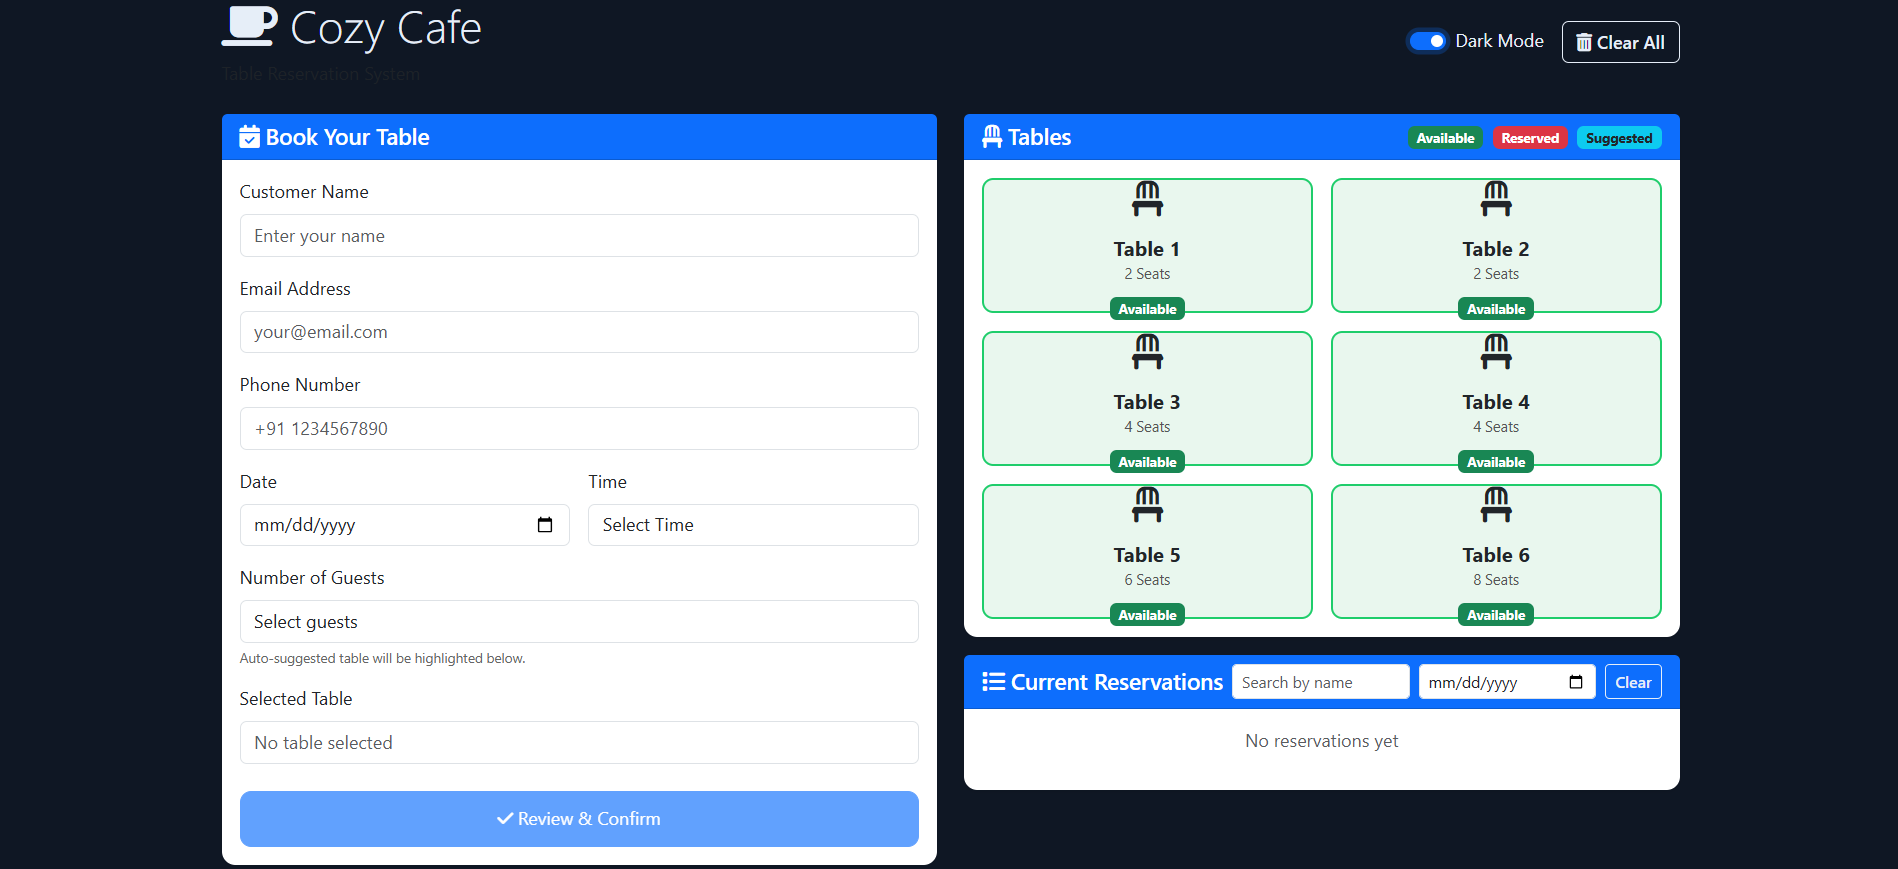Open the Select Time dropdown

click(x=752, y=525)
